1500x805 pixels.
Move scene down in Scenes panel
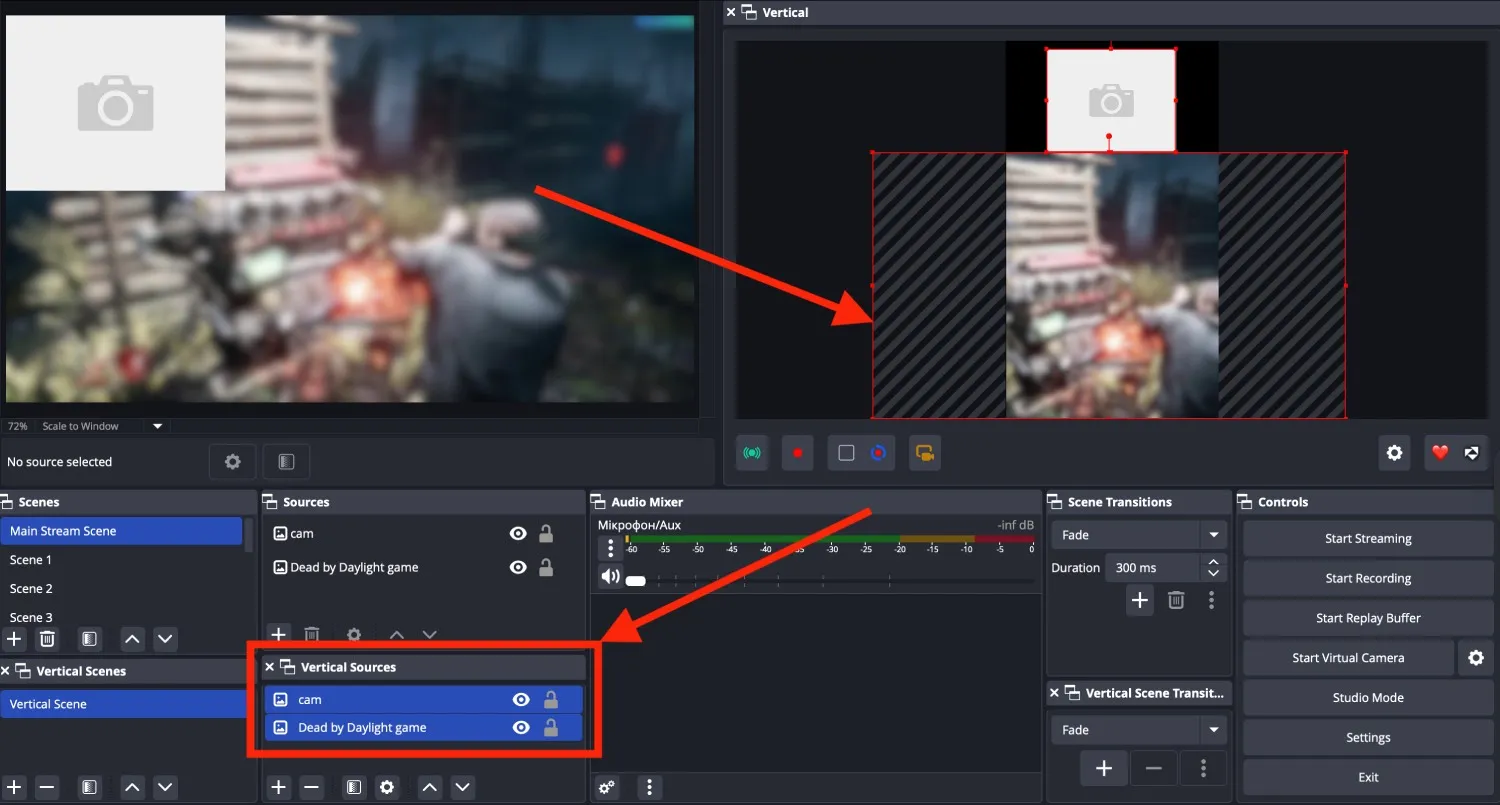[166, 638]
